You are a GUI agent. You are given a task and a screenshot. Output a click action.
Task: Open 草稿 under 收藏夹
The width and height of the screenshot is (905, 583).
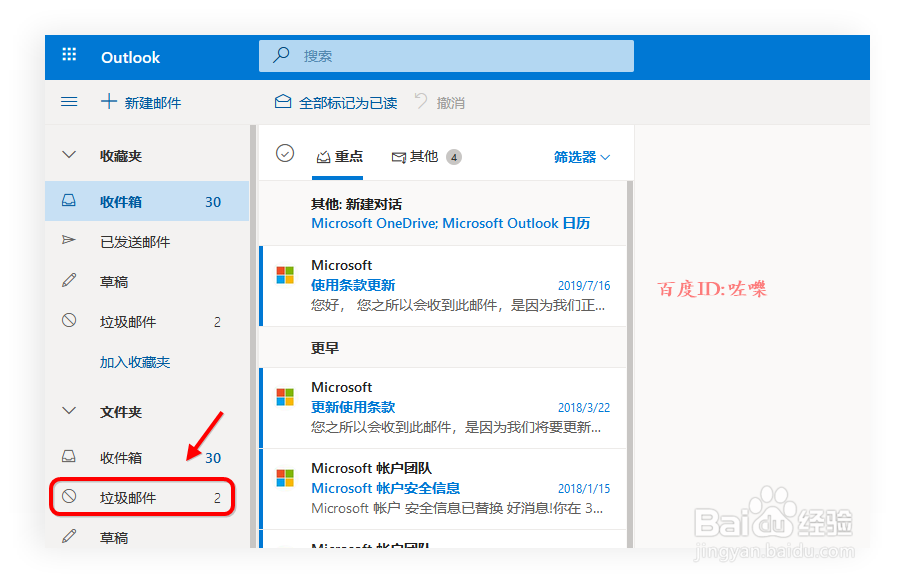pos(147,281)
